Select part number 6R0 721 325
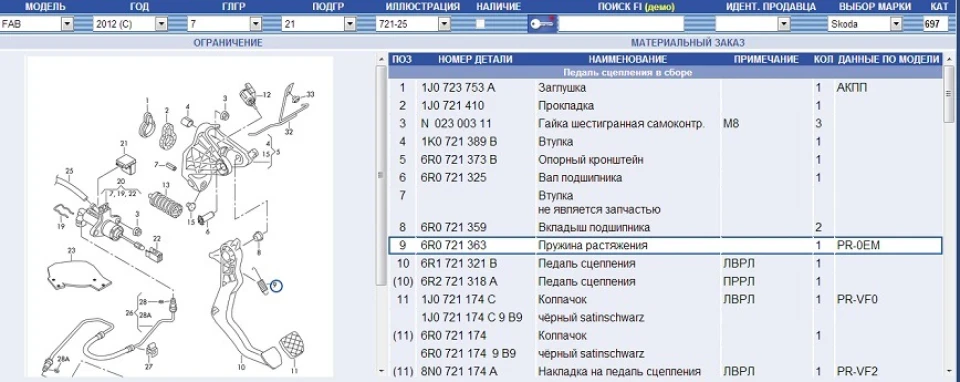This screenshot has height=382, width=960. click(x=453, y=178)
